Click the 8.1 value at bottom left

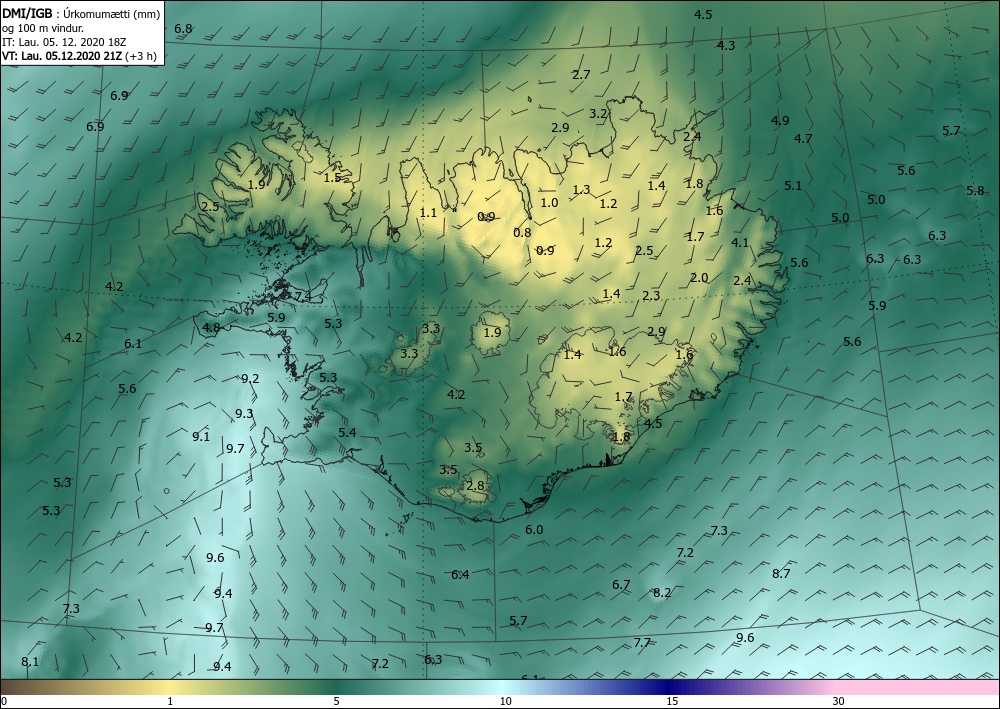click(30, 662)
